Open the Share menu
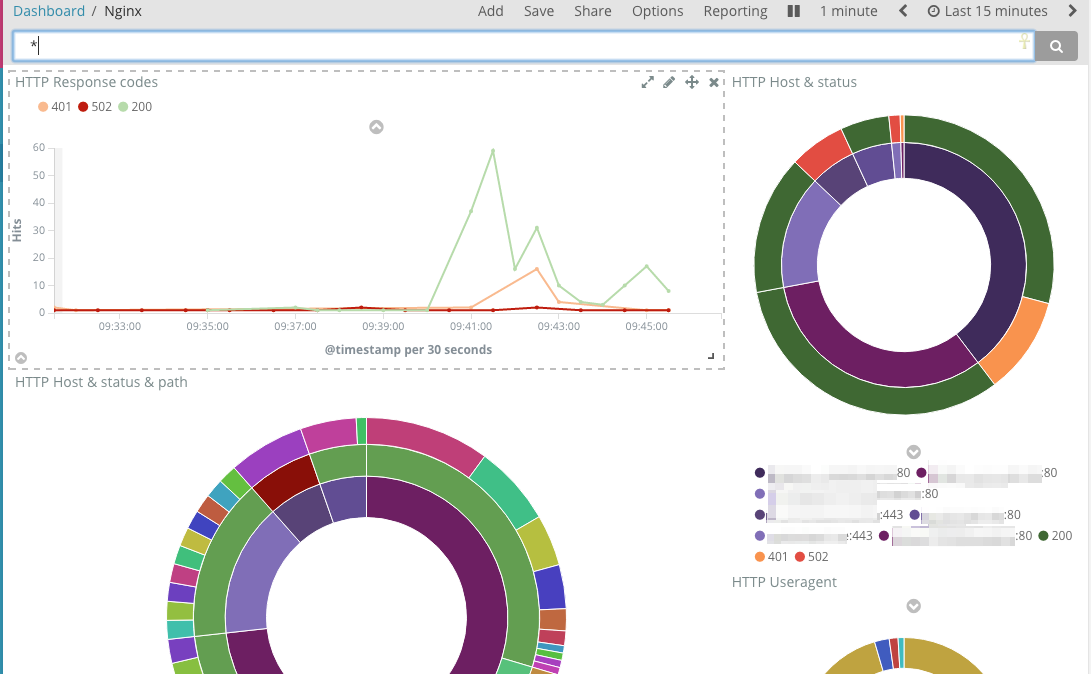Screen dimensions: 1091x674 click(593, 11)
